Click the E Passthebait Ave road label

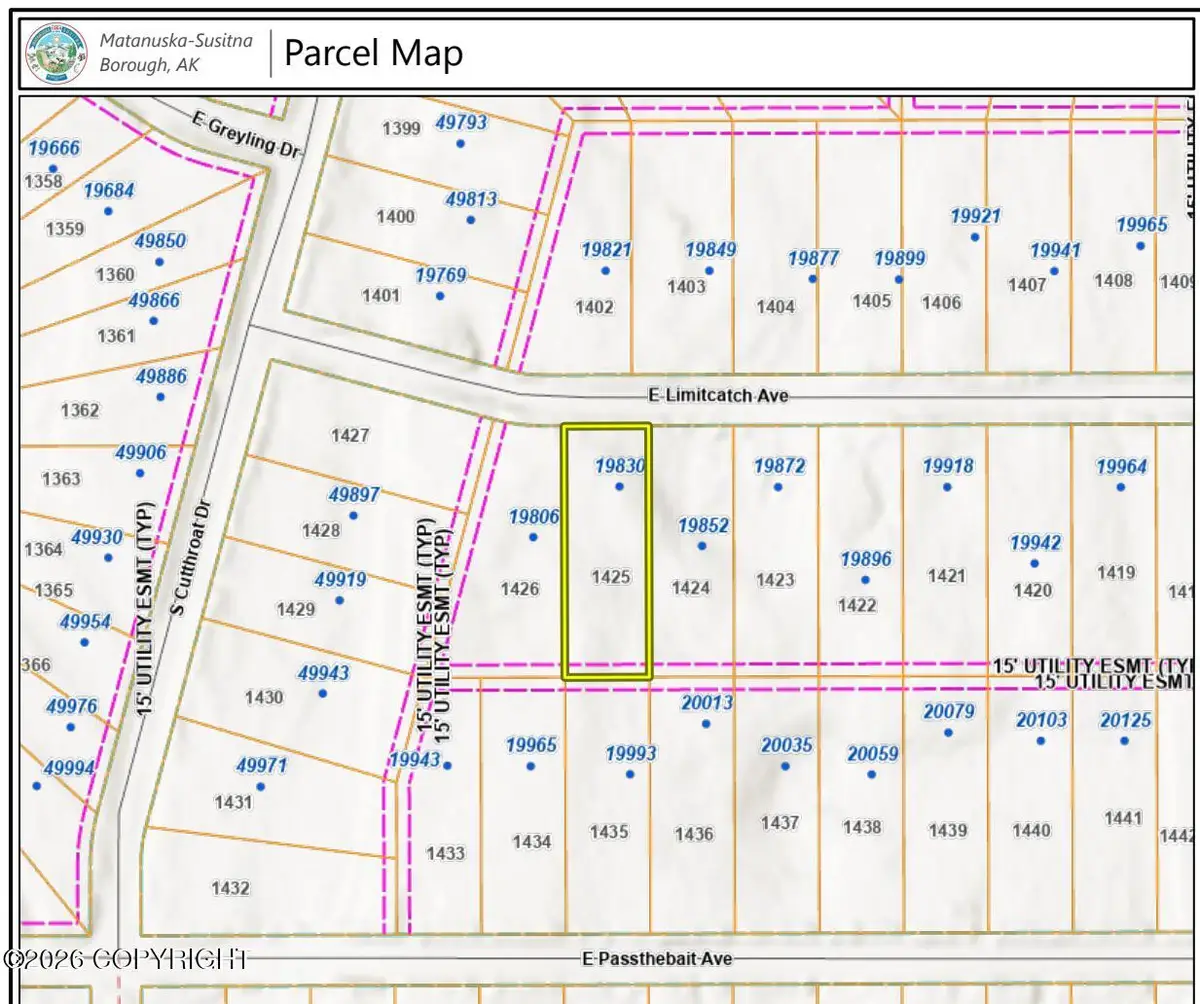click(657, 958)
